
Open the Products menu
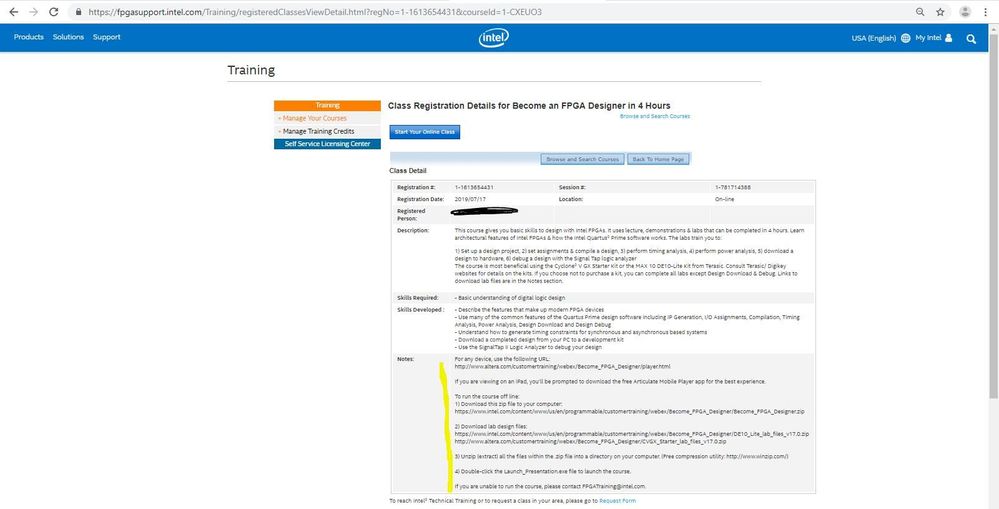point(29,37)
